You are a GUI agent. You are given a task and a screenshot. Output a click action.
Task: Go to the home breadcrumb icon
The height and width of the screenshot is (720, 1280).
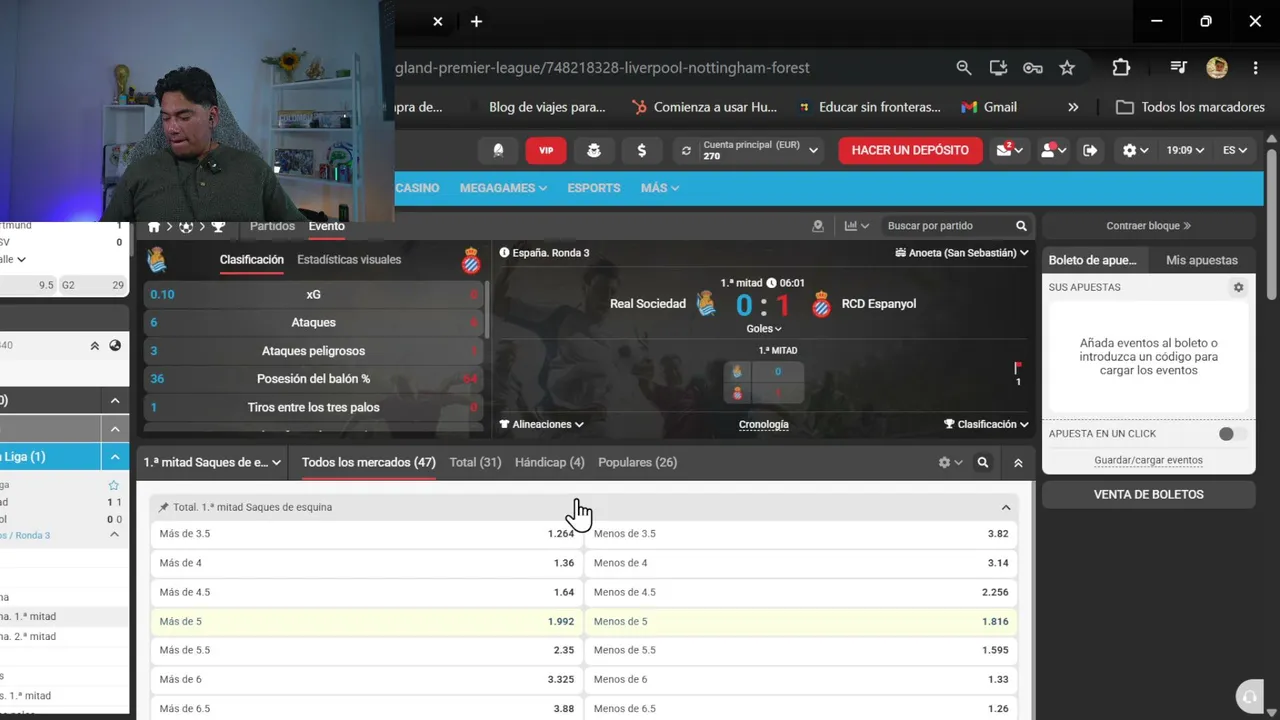(154, 227)
